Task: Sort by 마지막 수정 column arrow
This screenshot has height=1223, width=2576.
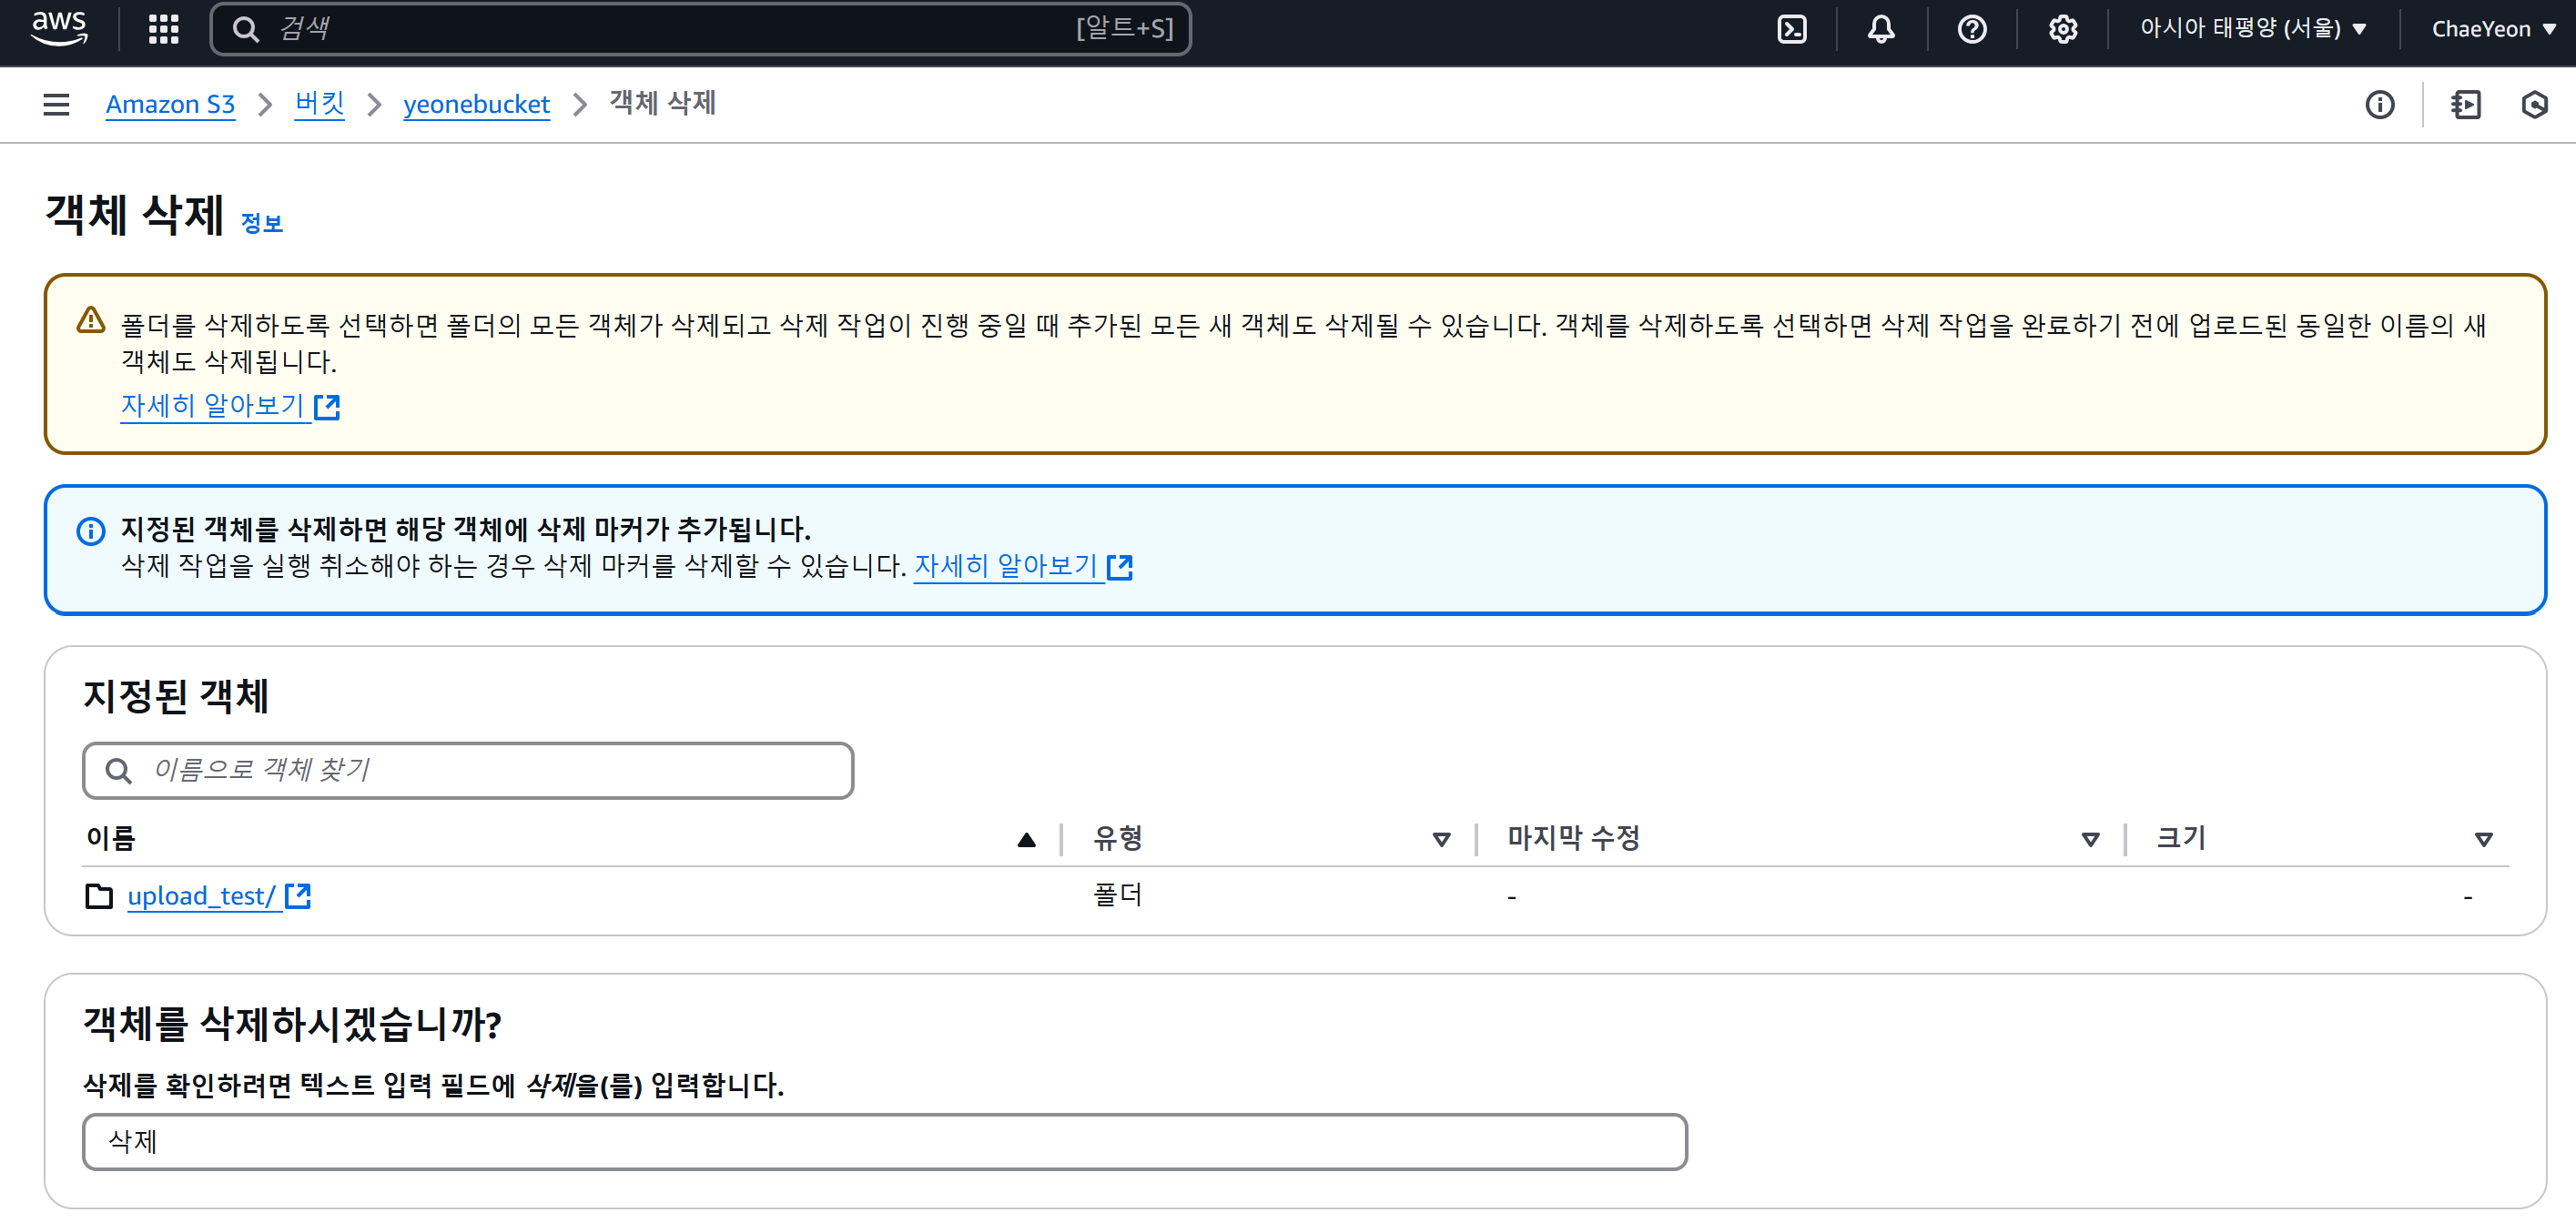Action: 2089,839
